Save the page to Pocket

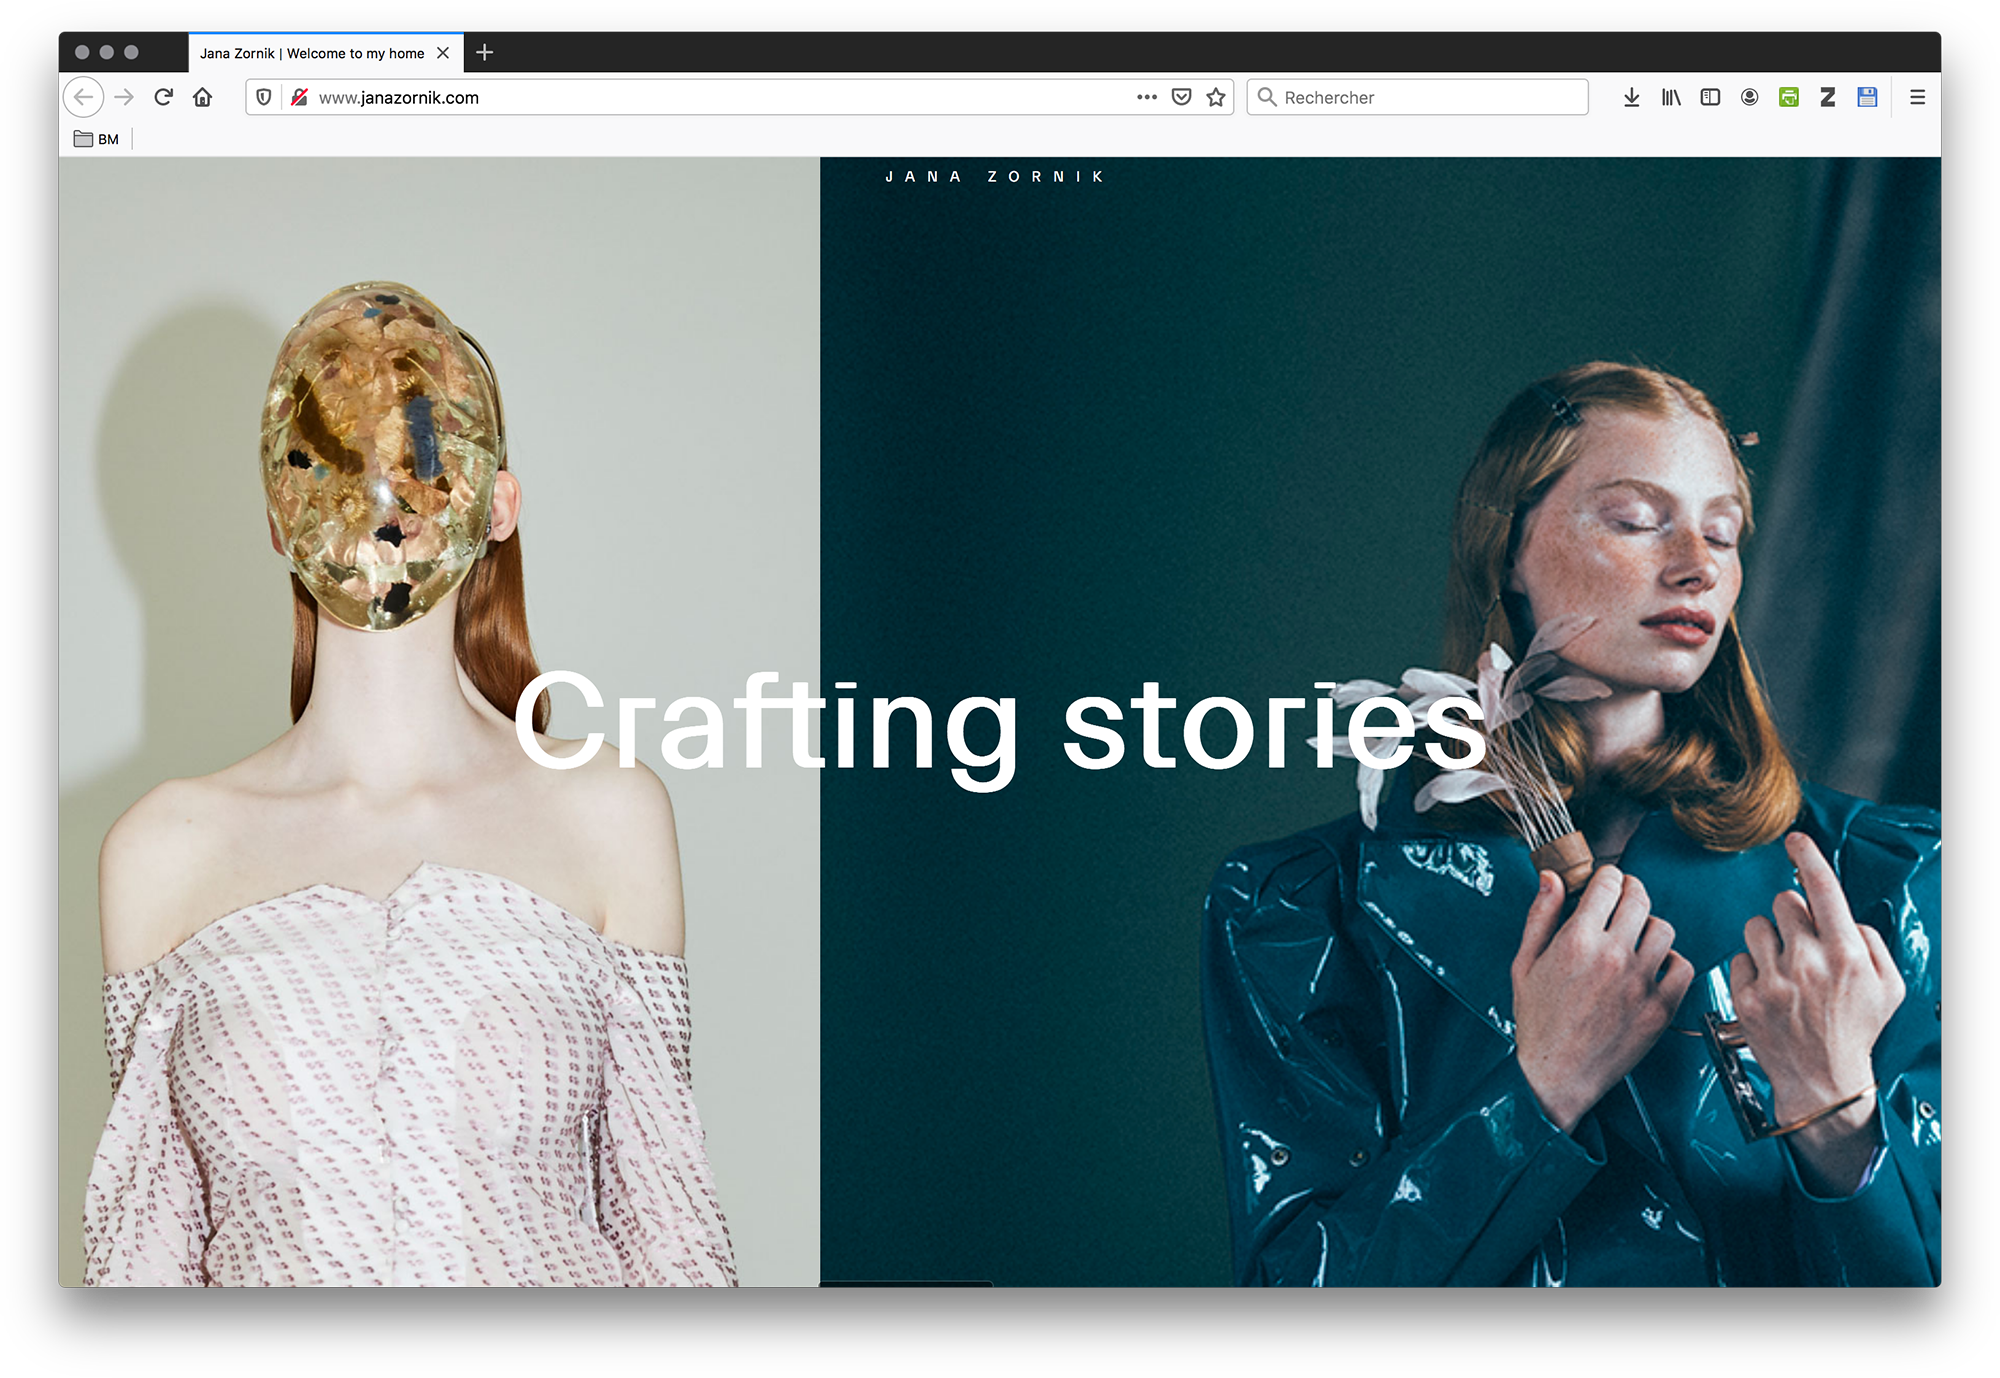tap(1181, 97)
